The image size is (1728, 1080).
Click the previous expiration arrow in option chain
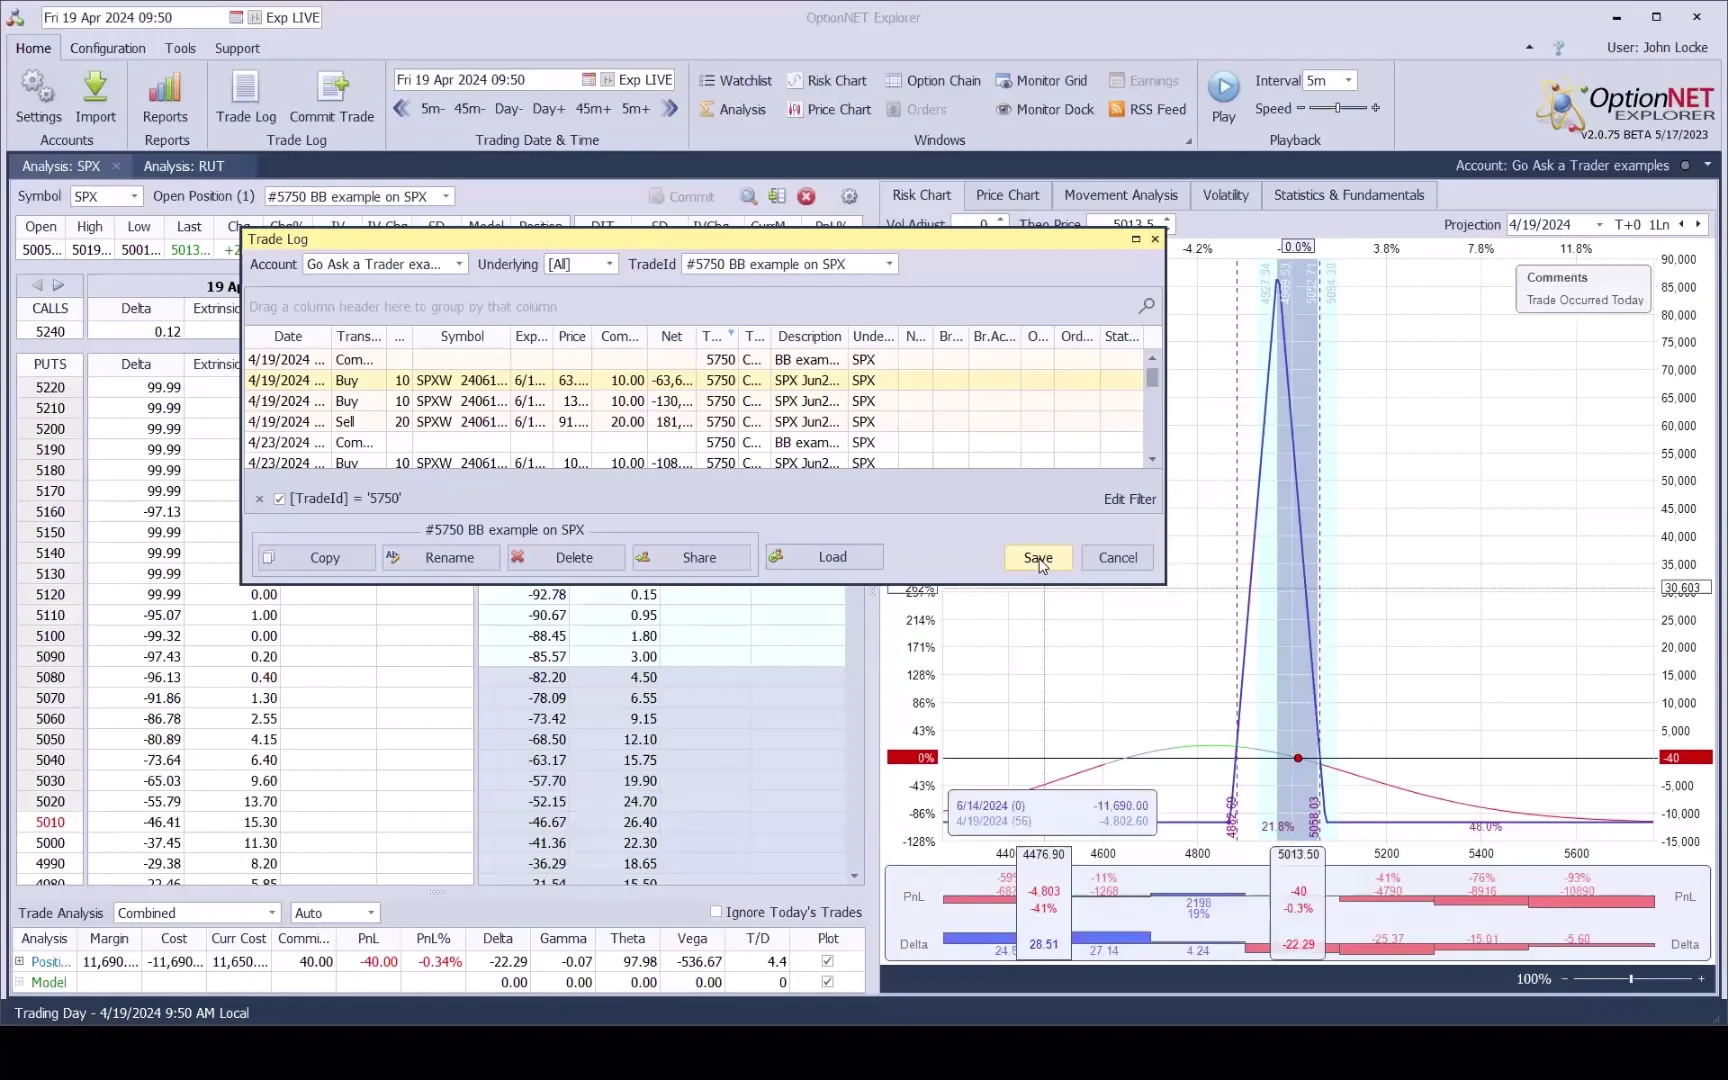tap(37, 285)
